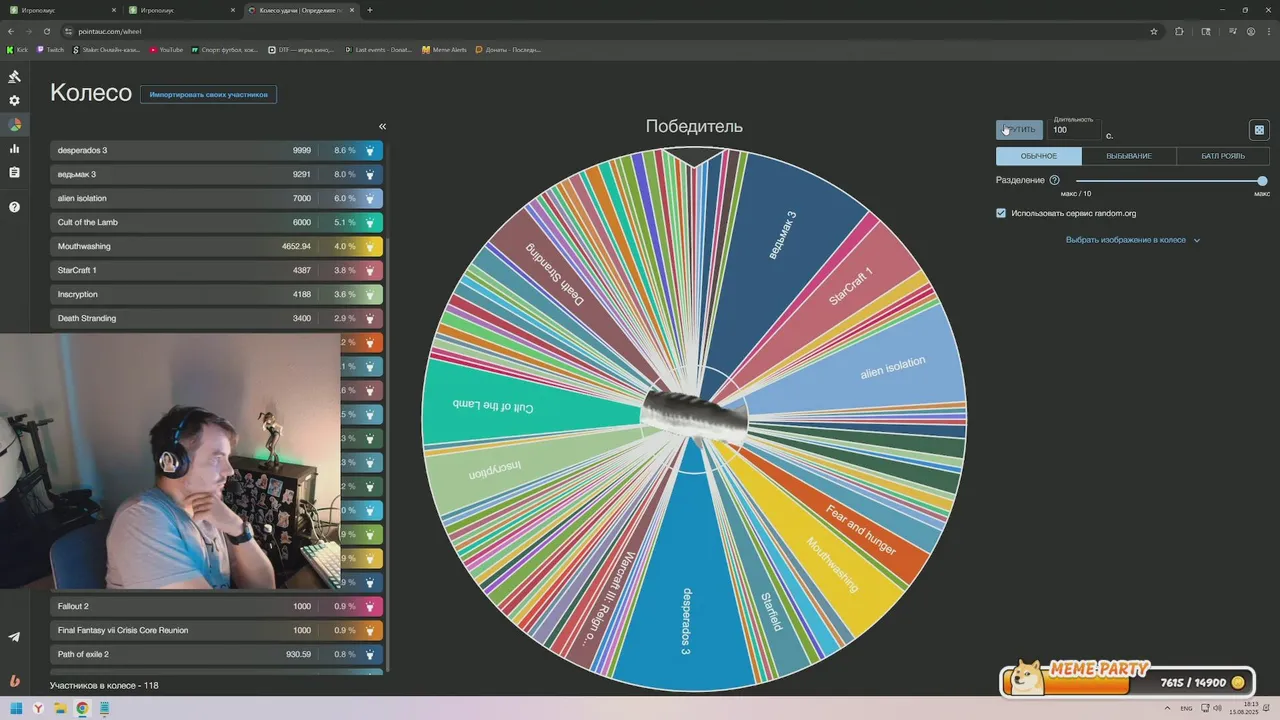
Task: Click crown icon of desperados 3 row
Action: [x=370, y=150]
